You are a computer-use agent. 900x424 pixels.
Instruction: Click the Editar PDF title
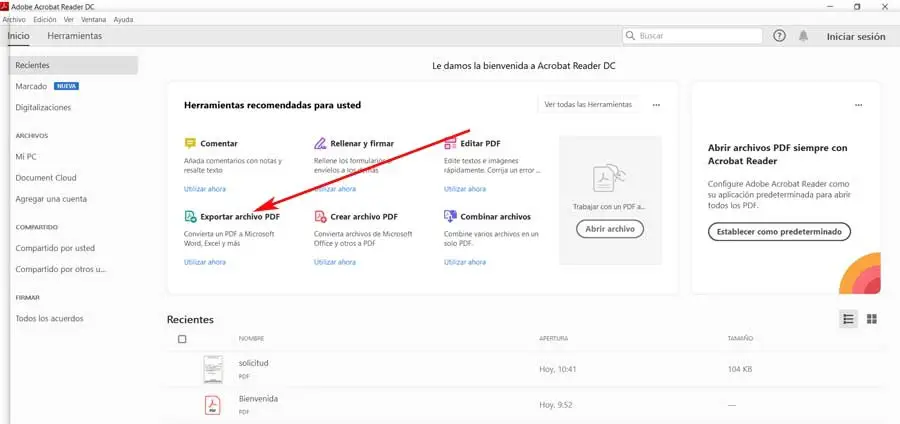(x=480, y=143)
